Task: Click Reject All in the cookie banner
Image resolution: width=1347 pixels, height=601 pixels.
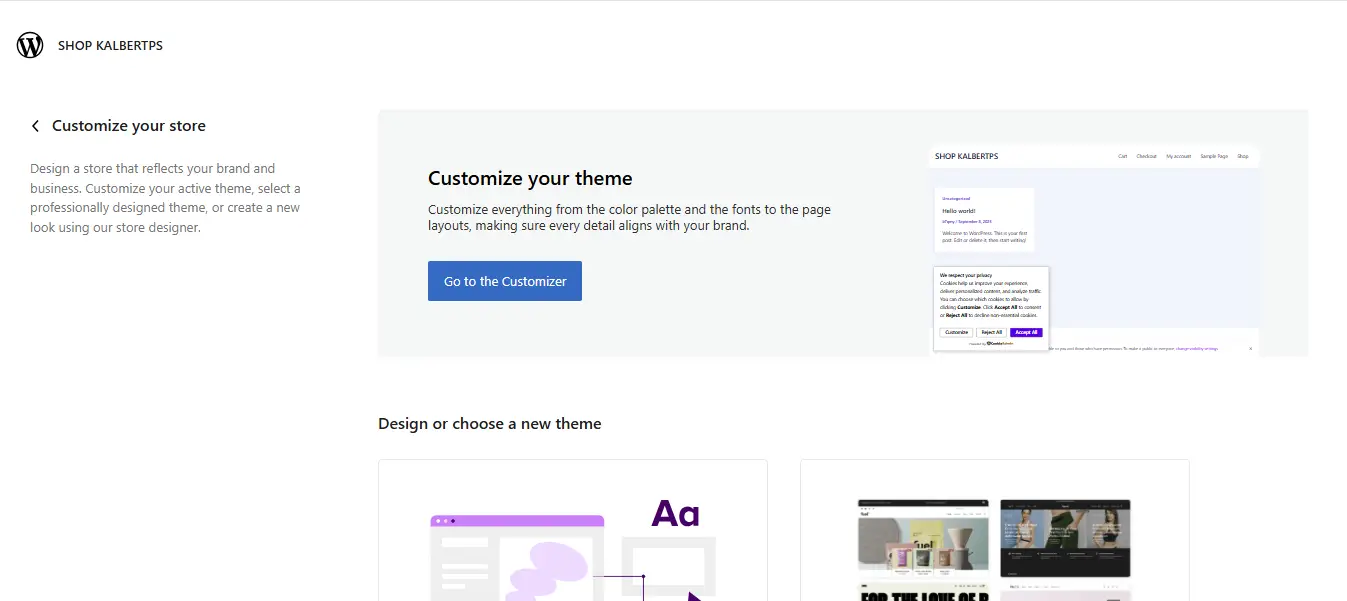Action: tap(991, 332)
